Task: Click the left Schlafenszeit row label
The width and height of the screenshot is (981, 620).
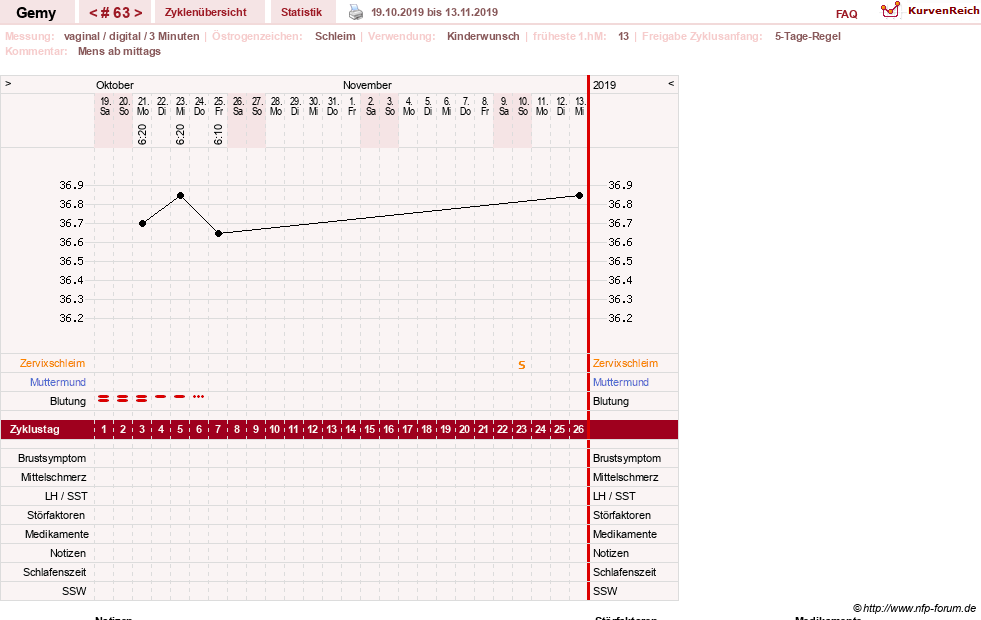Action: [x=54, y=572]
